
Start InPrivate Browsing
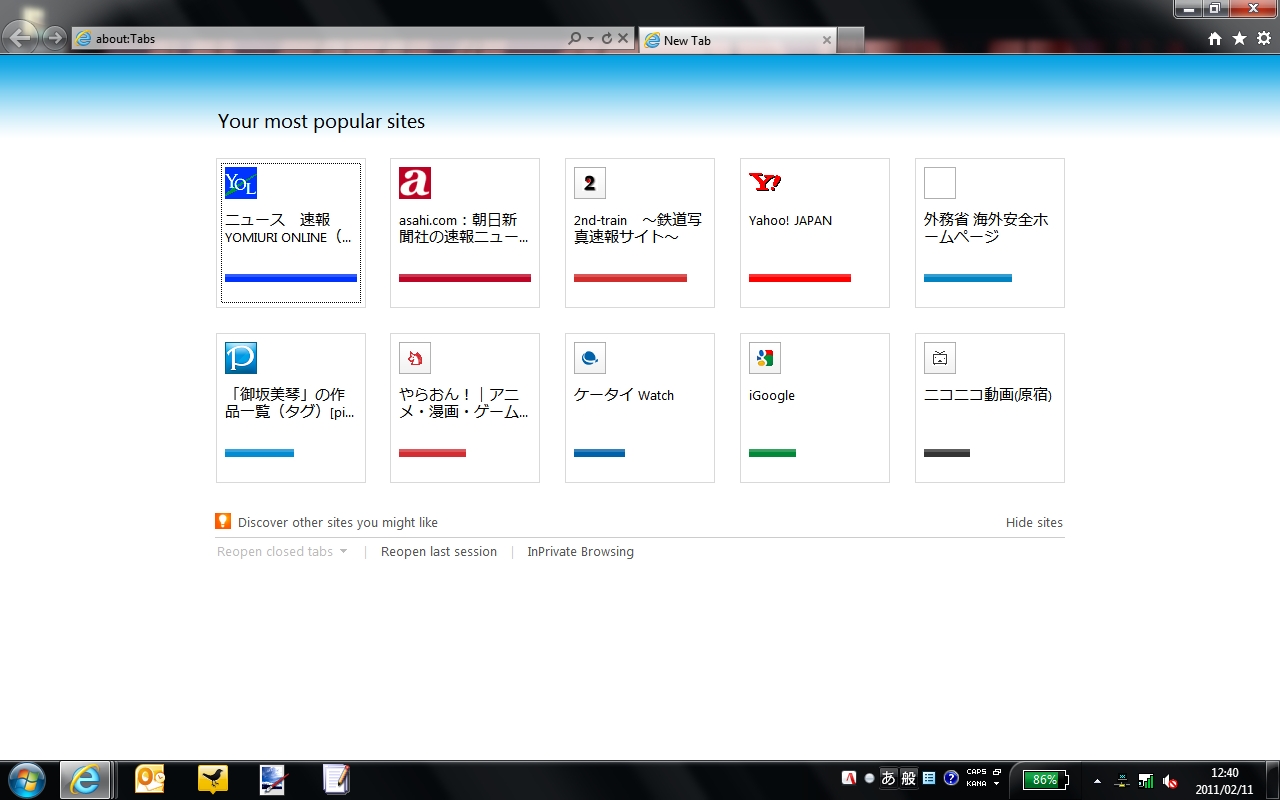pyautogui.click(x=580, y=551)
